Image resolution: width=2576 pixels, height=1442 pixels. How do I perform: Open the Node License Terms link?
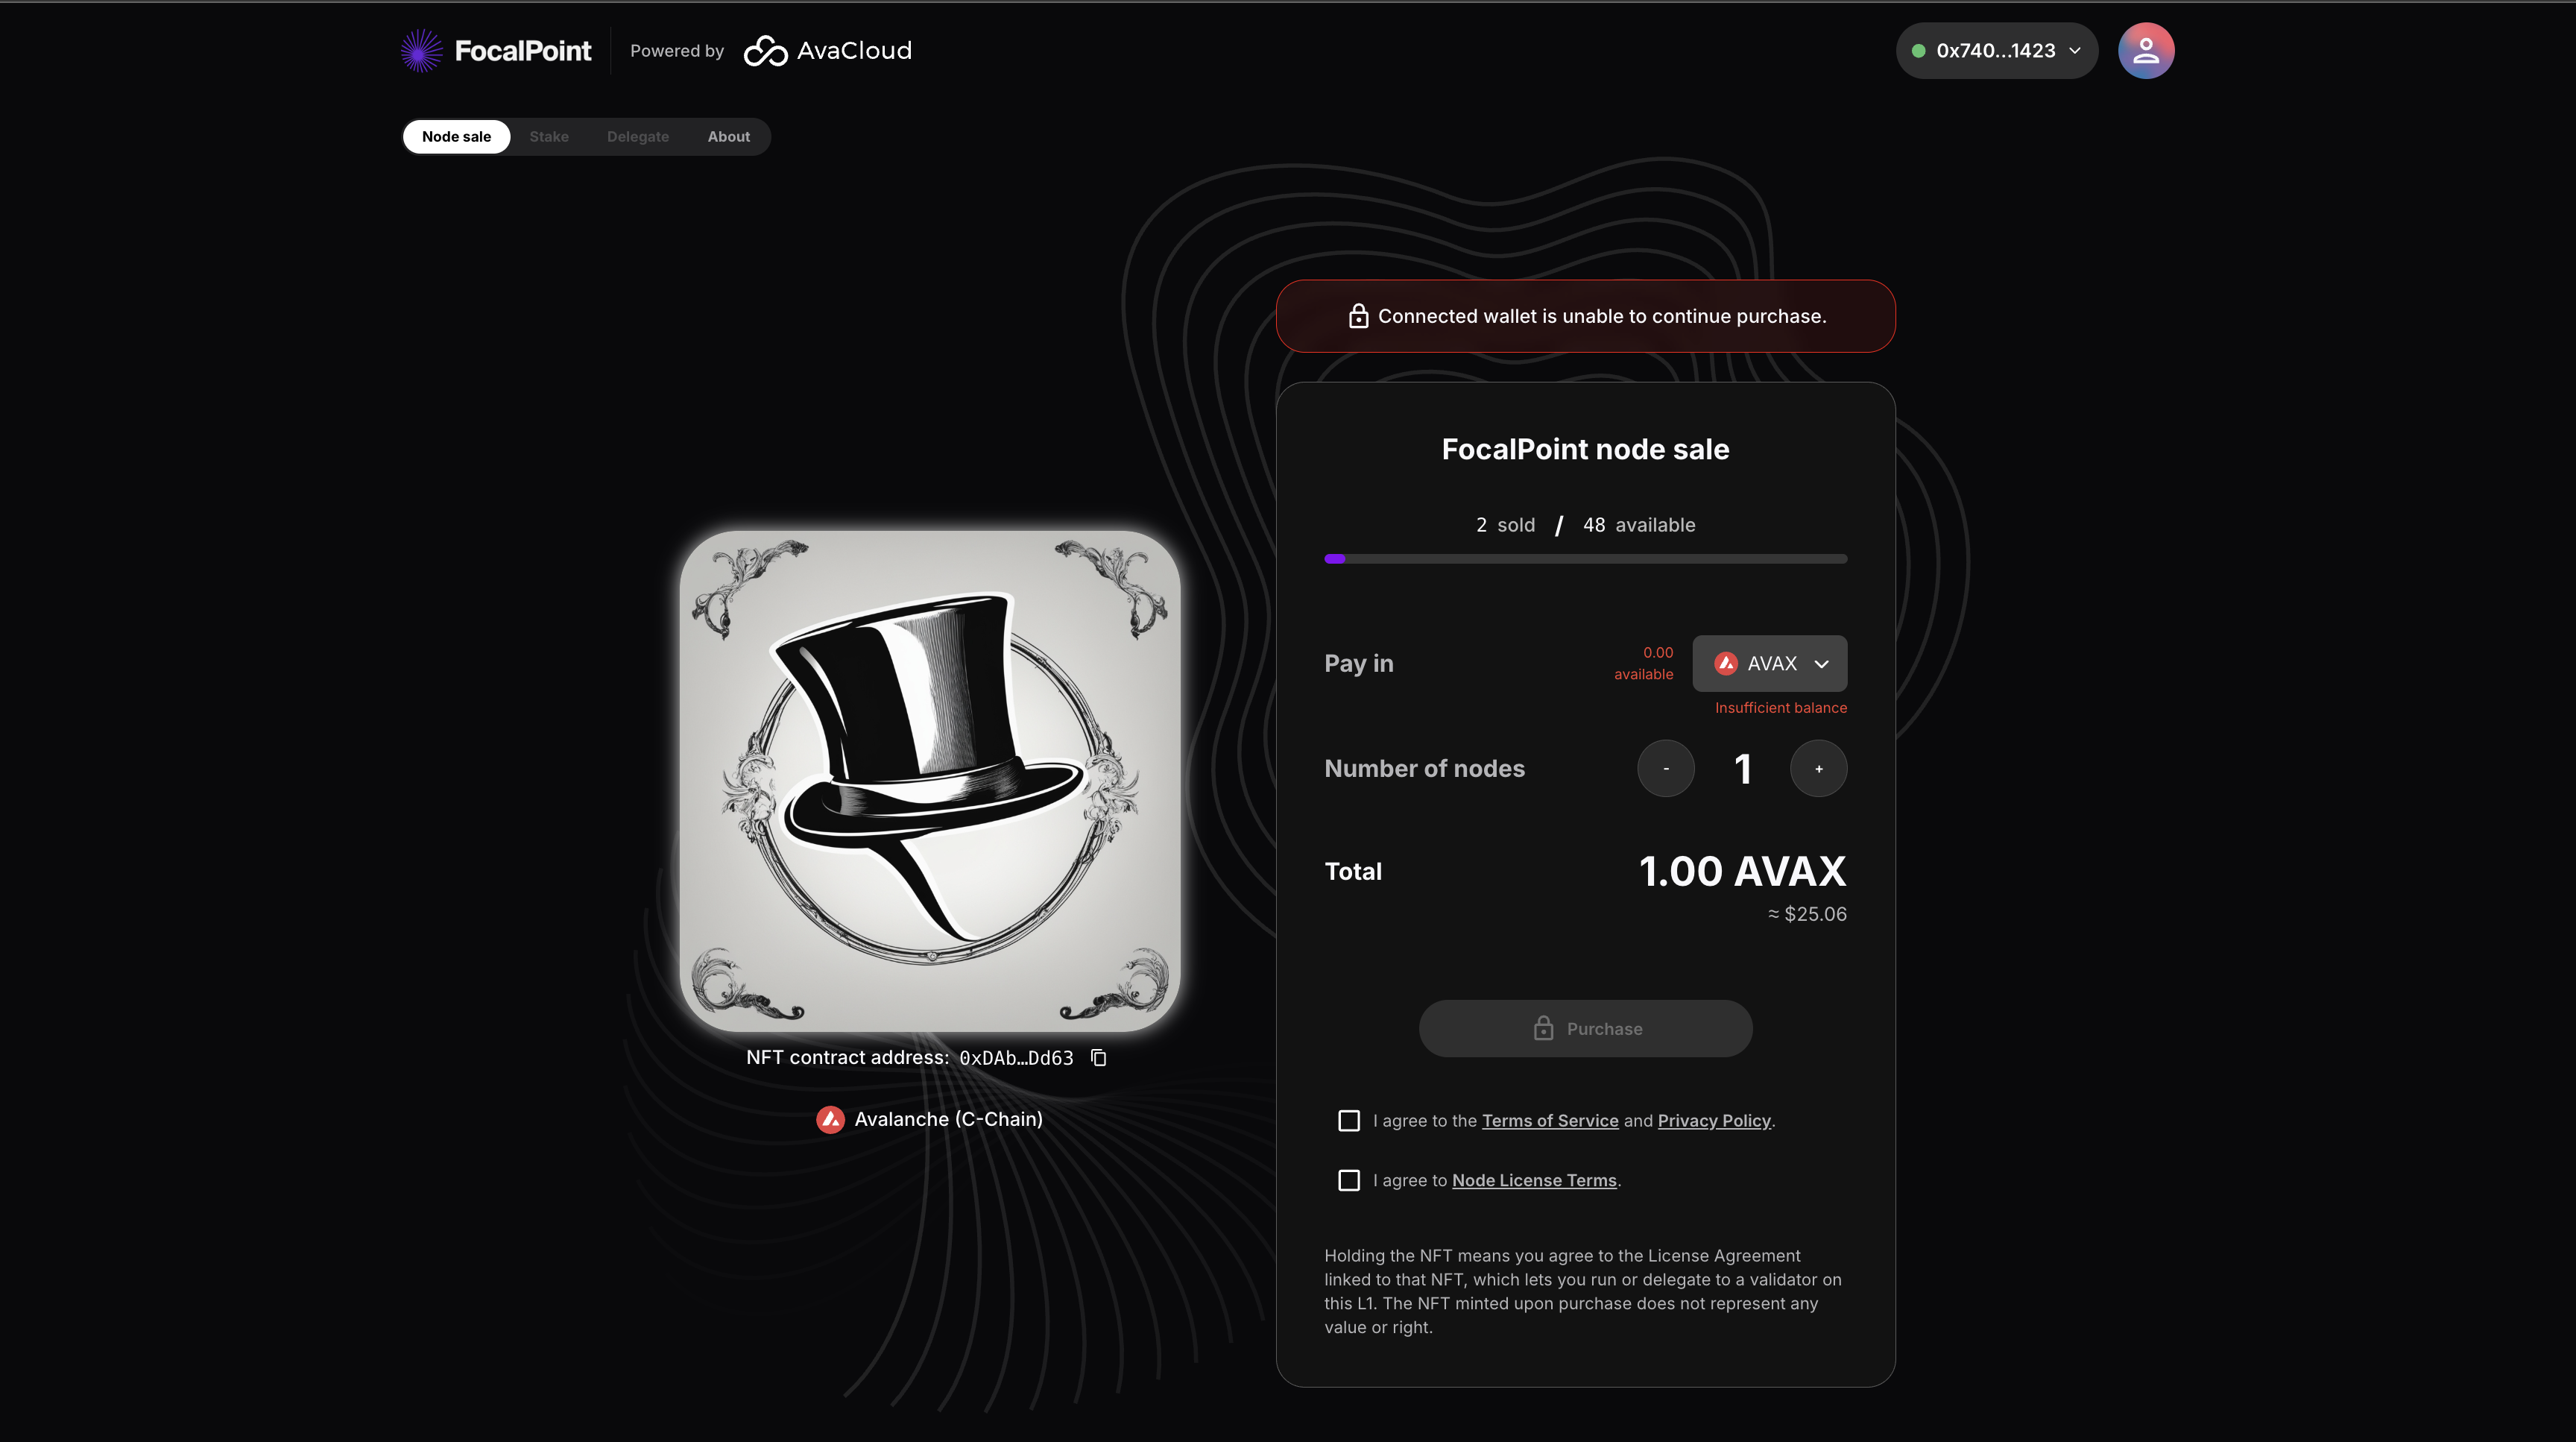1534,1181
